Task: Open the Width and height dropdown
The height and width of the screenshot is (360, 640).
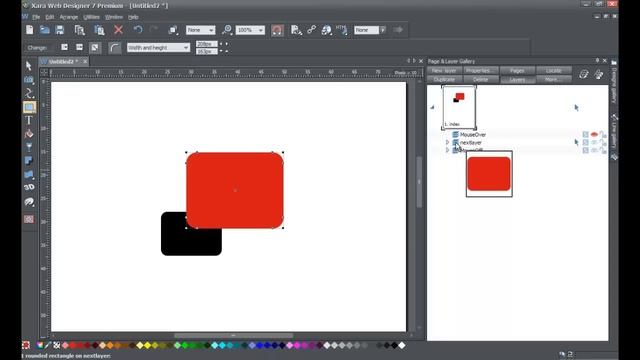Action: [x=158, y=48]
